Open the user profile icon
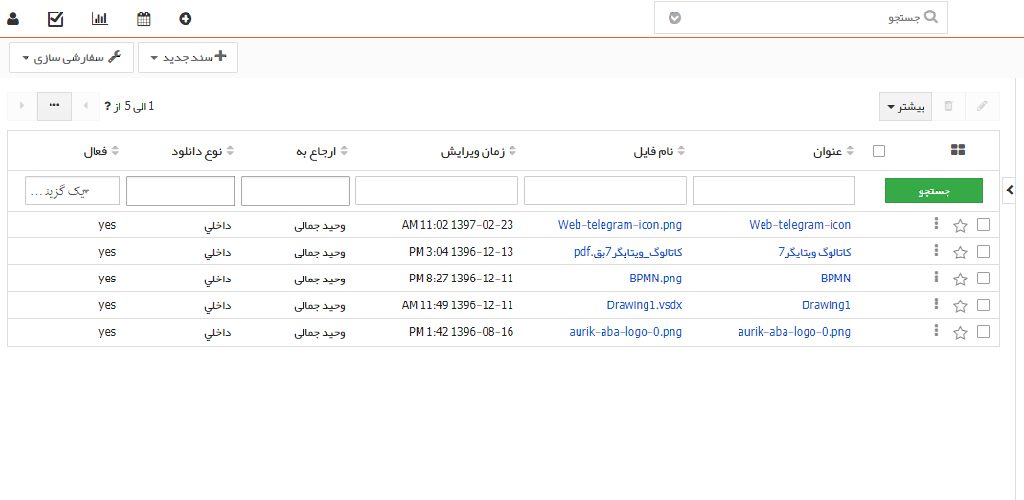Image resolution: width=1024 pixels, height=500 pixels. coord(13,18)
